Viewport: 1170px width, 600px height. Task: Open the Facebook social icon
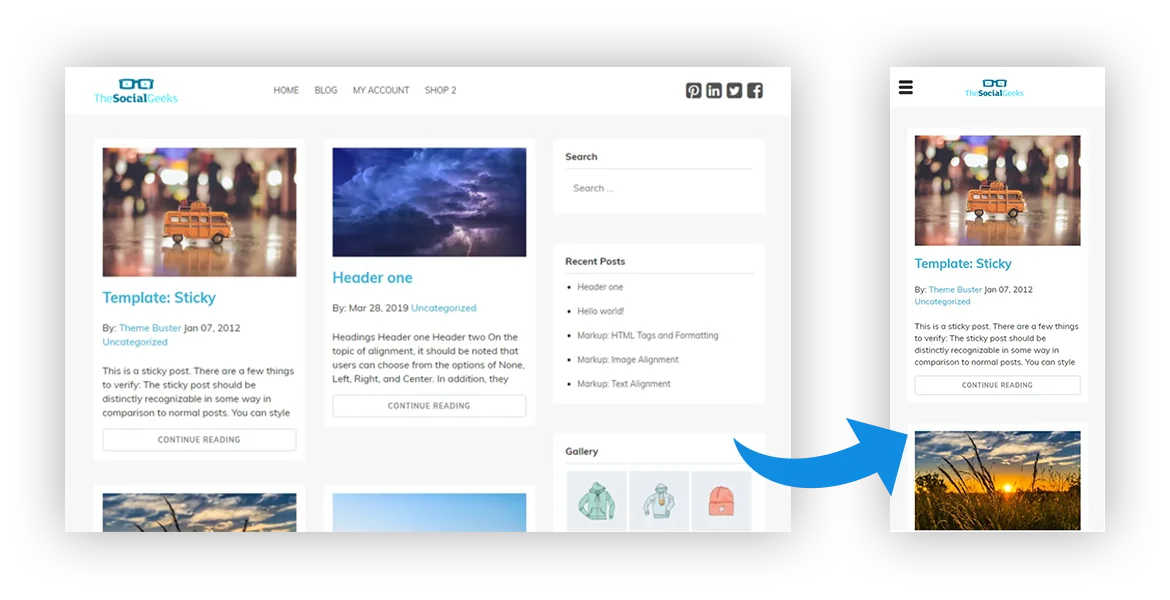click(755, 90)
